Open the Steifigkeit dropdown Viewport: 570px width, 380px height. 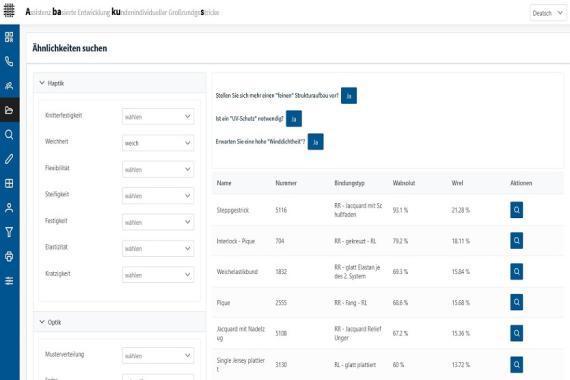[x=158, y=196]
